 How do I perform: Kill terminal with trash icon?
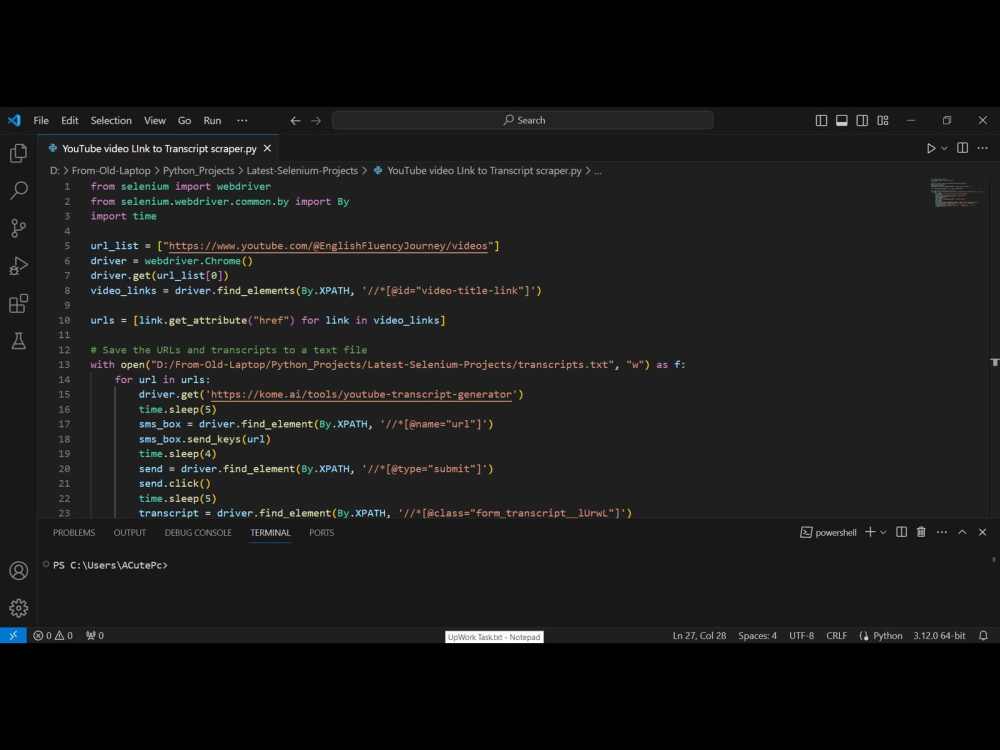pyautogui.click(x=921, y=532)
